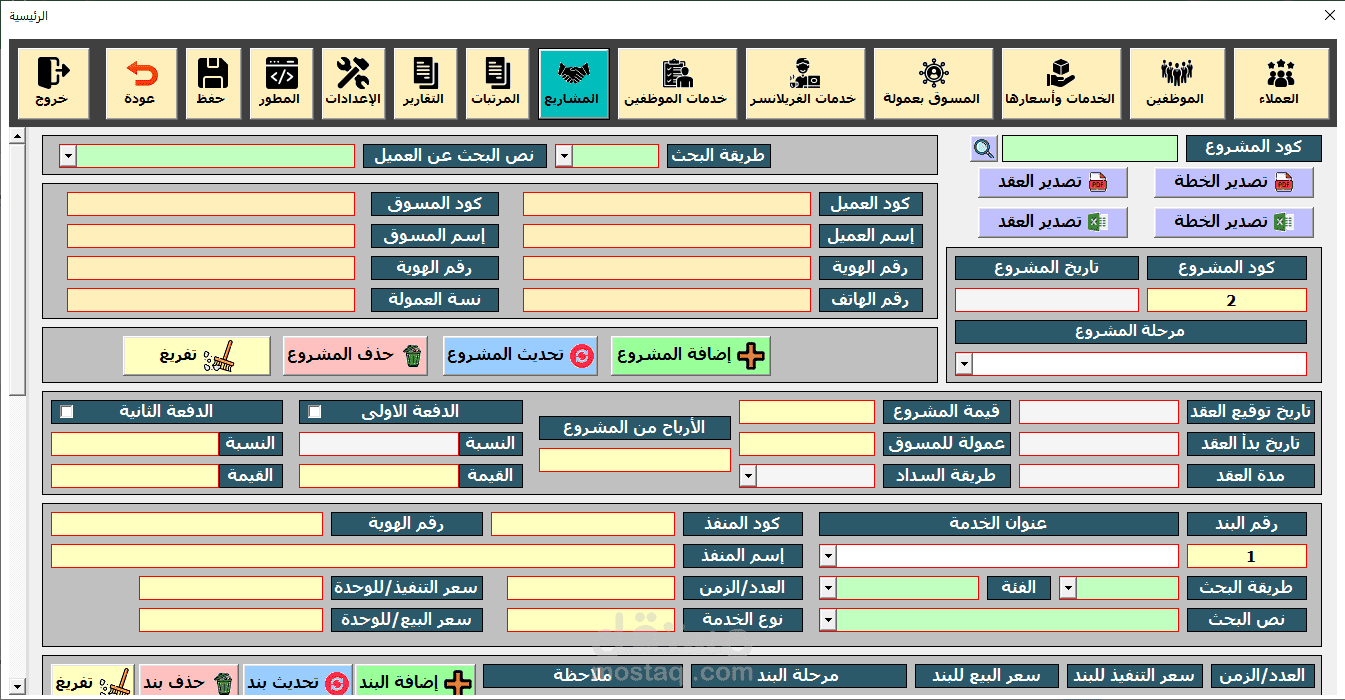Click تصدير العقد PDF button

pos(1053,182)
